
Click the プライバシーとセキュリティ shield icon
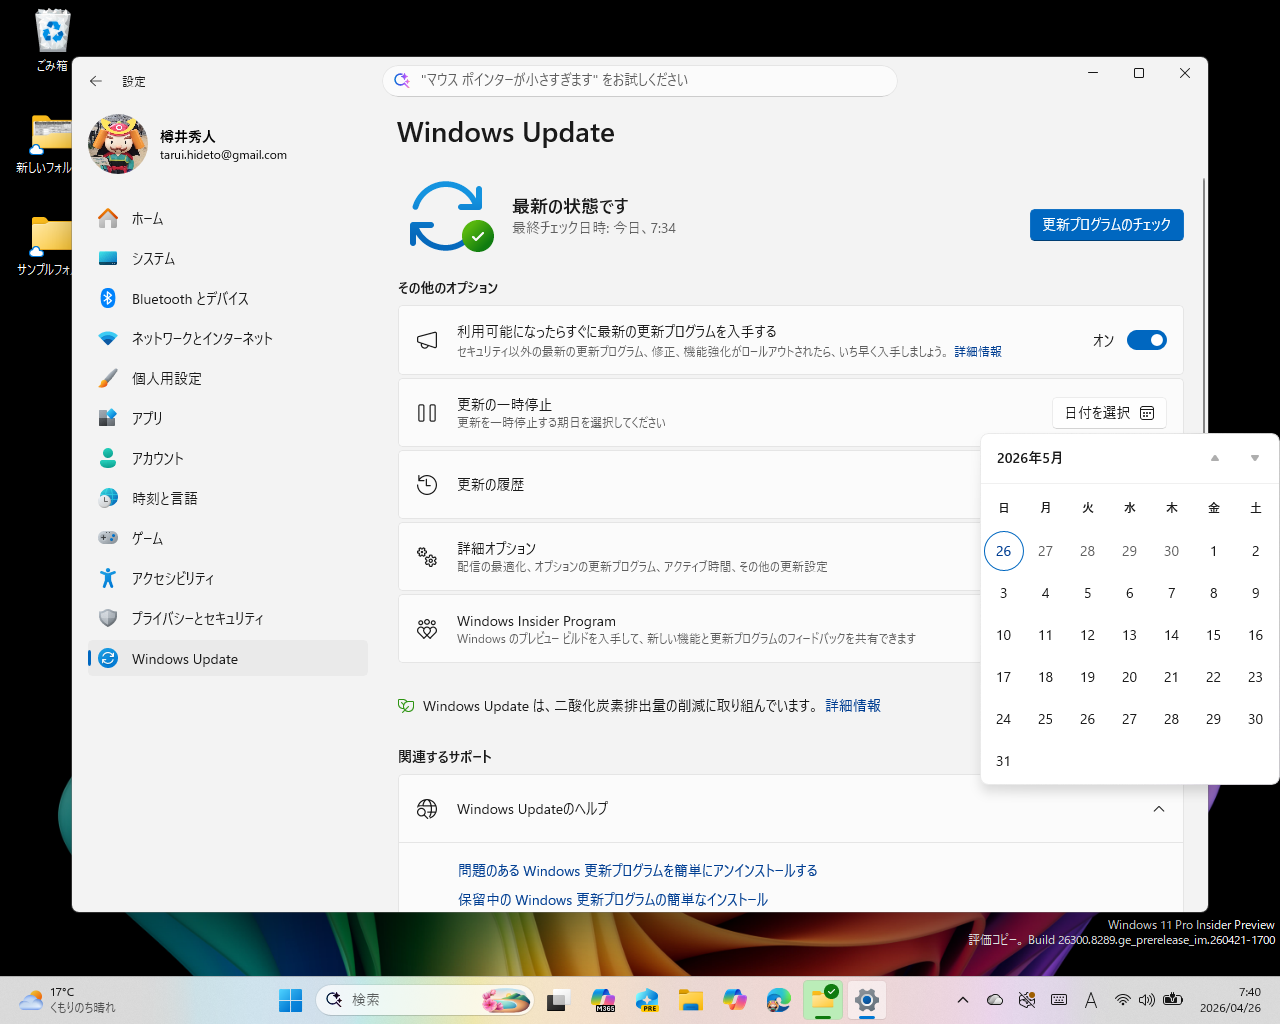108,618
